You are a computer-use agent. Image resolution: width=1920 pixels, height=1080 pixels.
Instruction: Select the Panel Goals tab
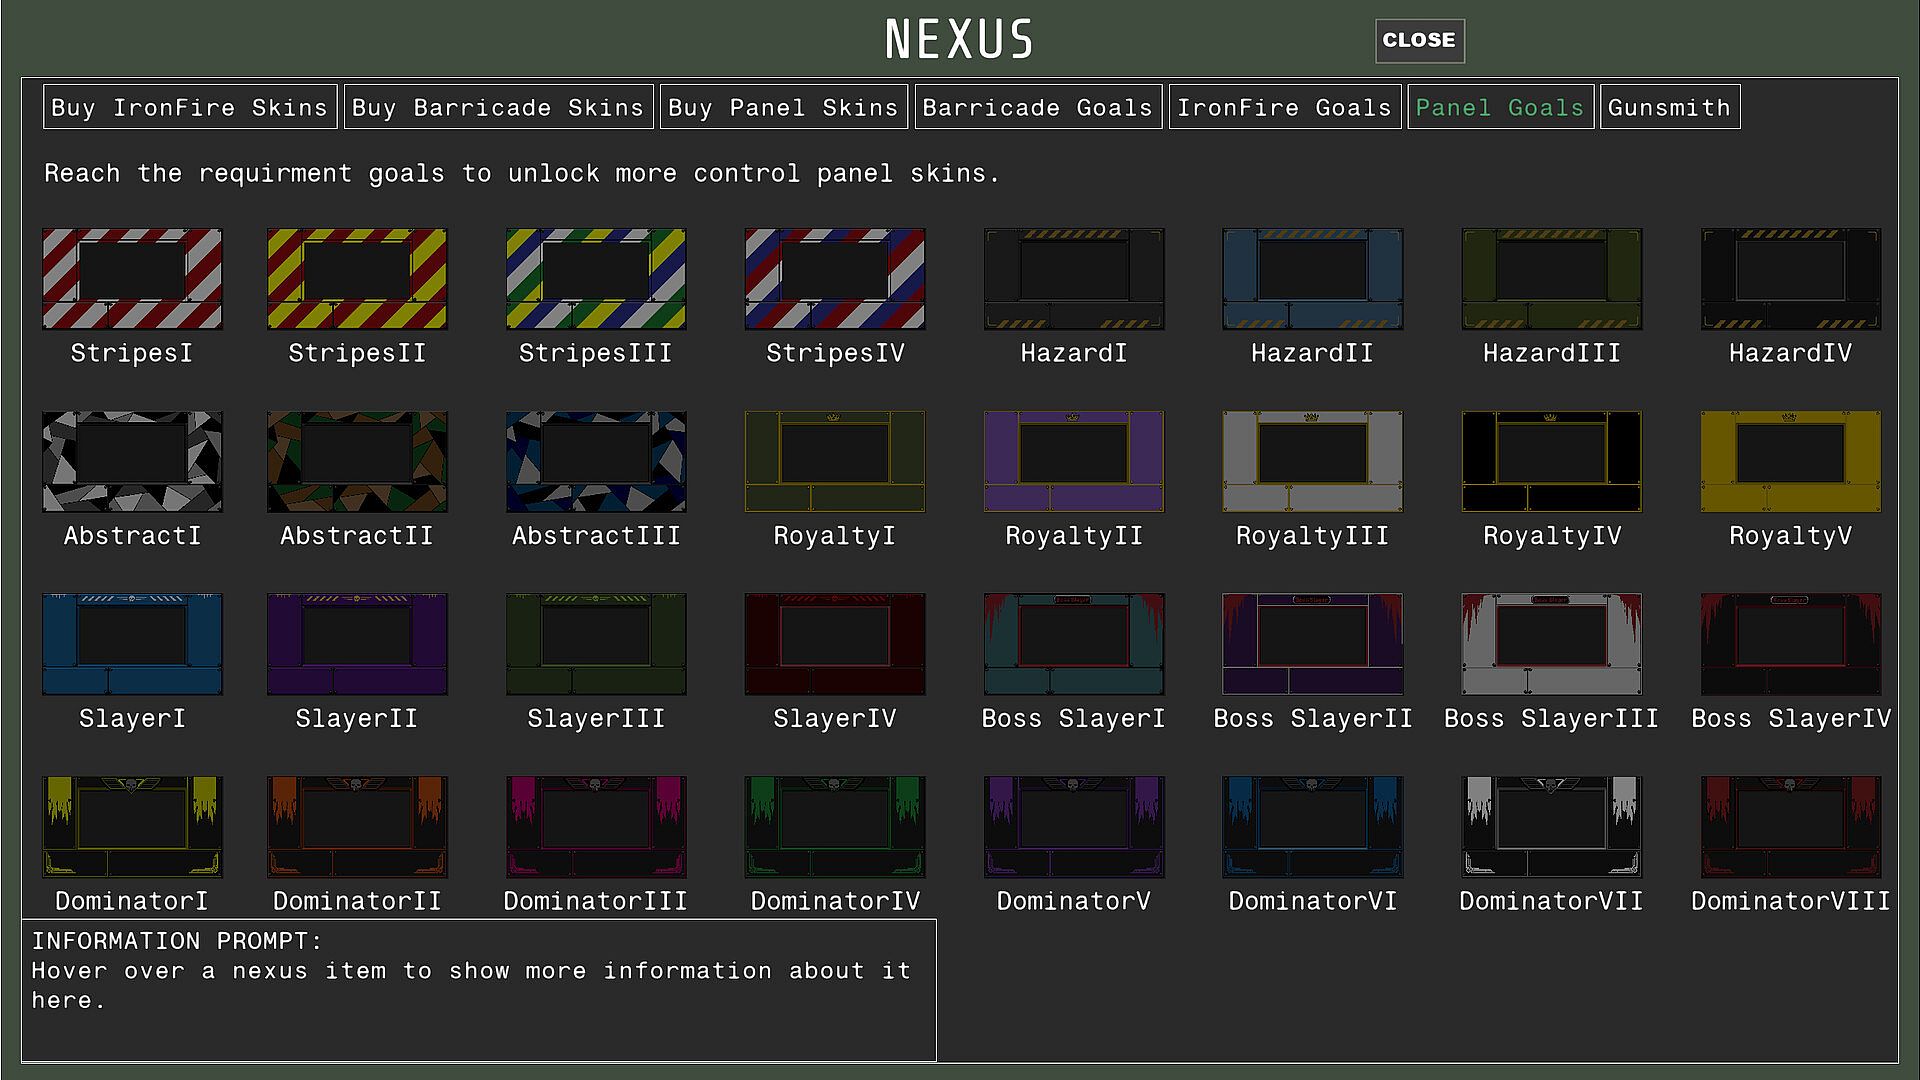(x=1500, y=107)
